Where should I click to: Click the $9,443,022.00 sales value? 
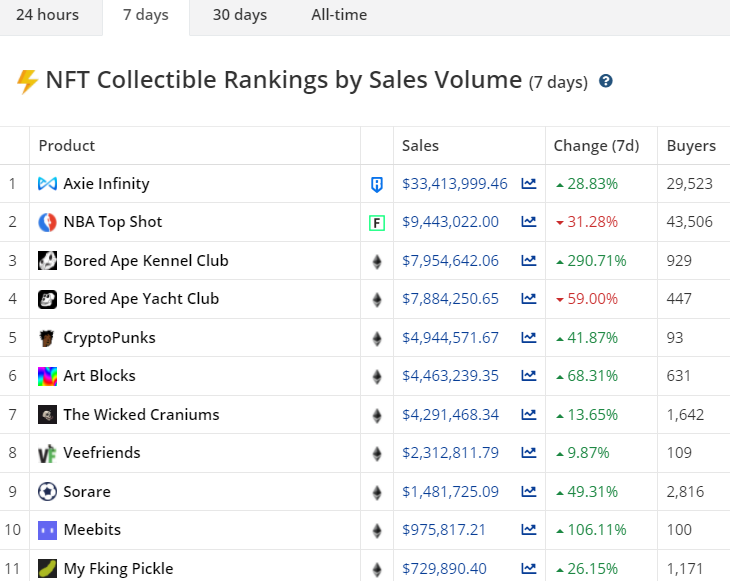pos(450,222)
